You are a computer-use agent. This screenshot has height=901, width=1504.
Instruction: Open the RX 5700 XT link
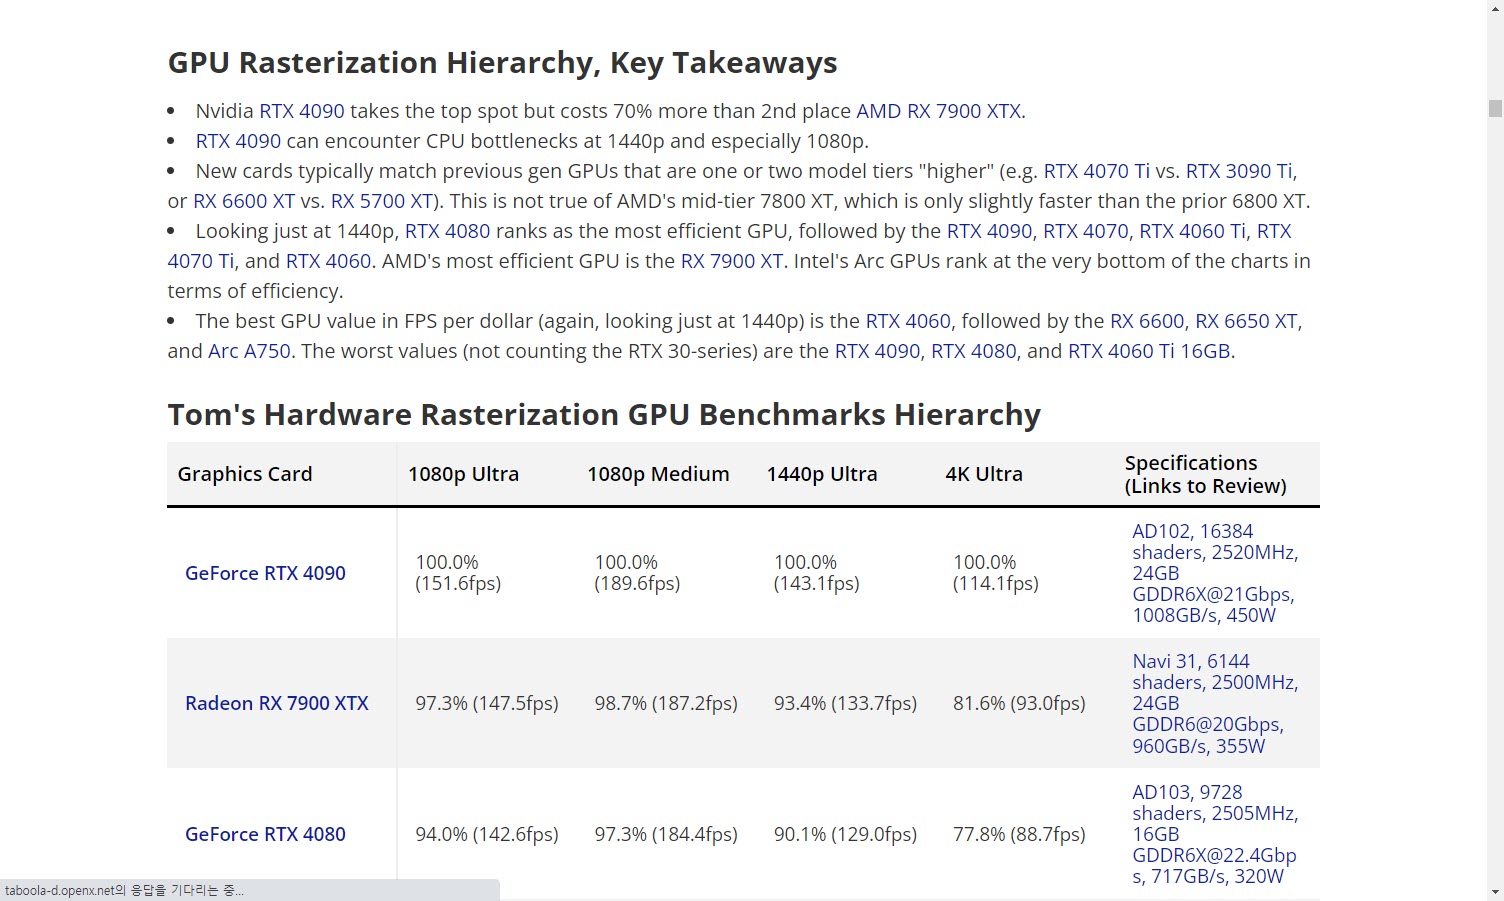tap(381, 201)
